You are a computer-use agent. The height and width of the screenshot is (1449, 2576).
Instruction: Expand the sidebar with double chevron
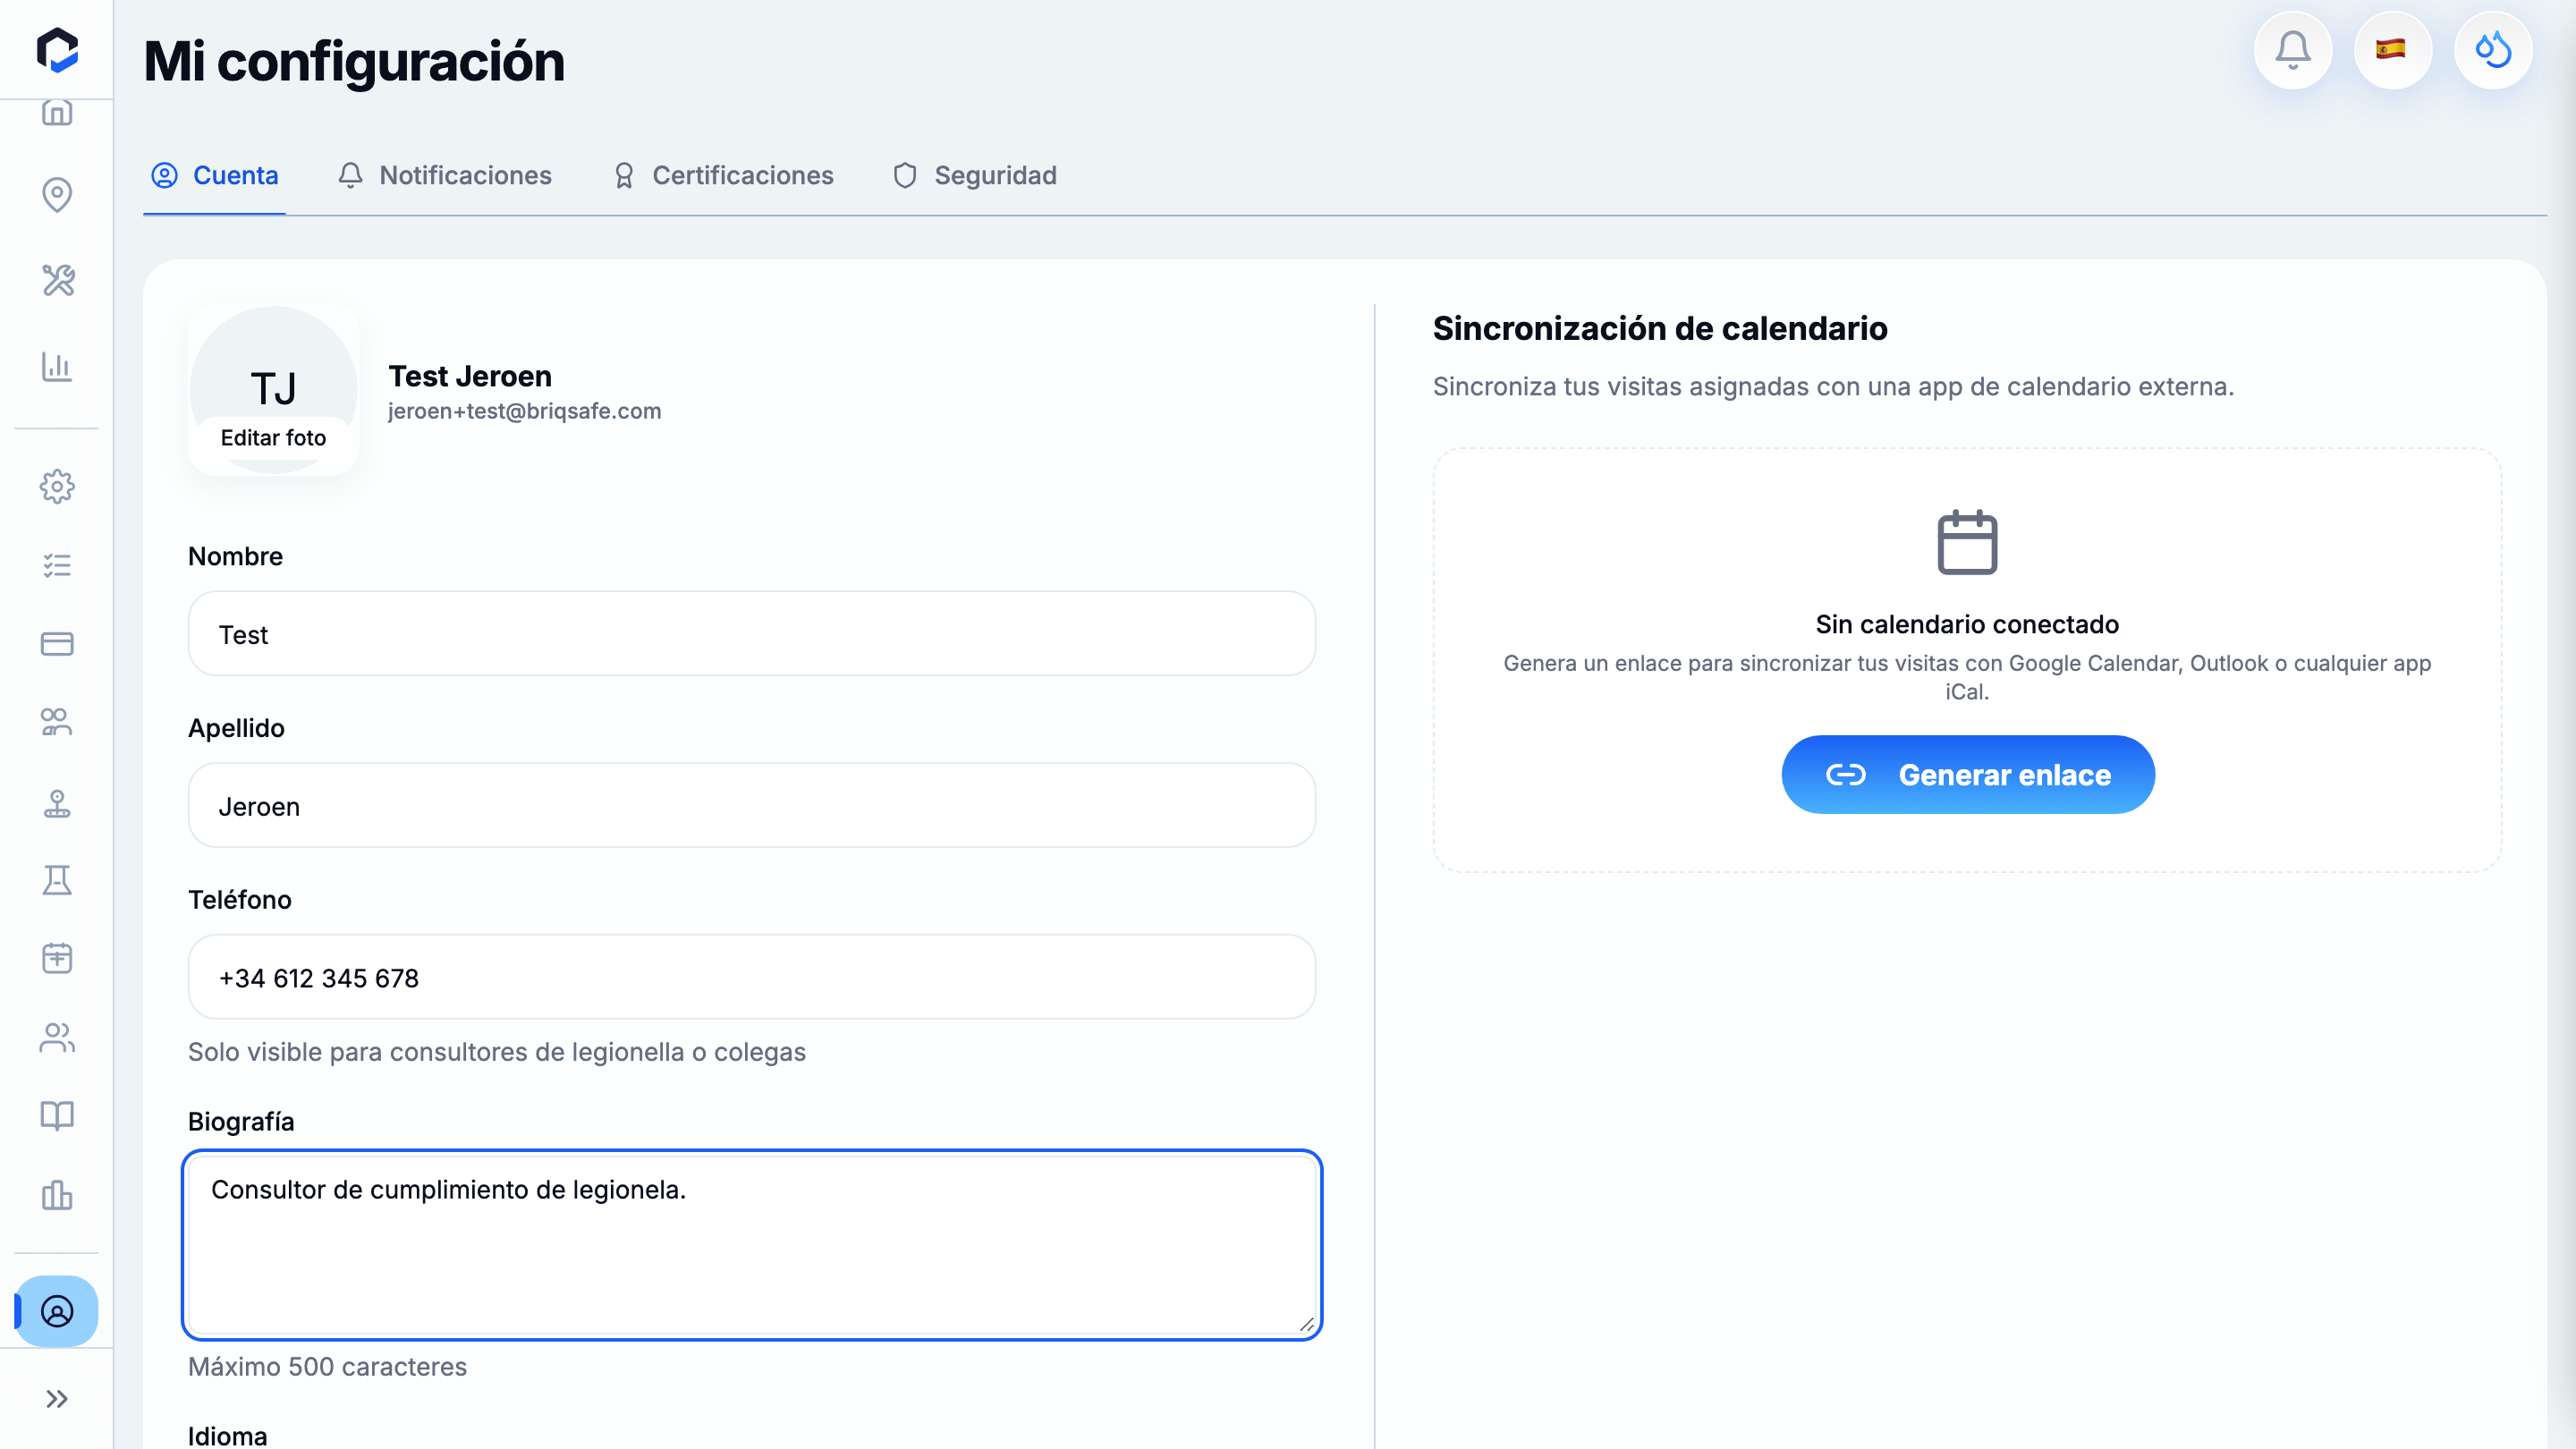pos(57,1399)
